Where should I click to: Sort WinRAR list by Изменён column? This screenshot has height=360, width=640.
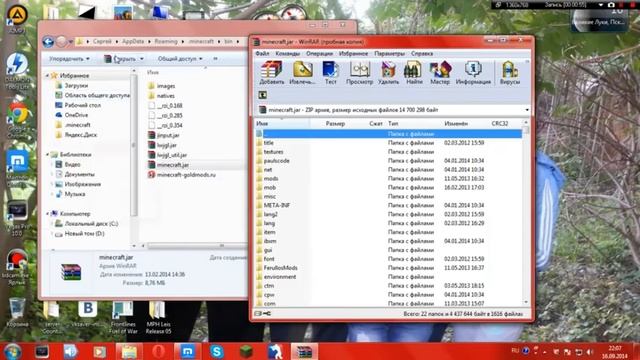pos(456,123)
